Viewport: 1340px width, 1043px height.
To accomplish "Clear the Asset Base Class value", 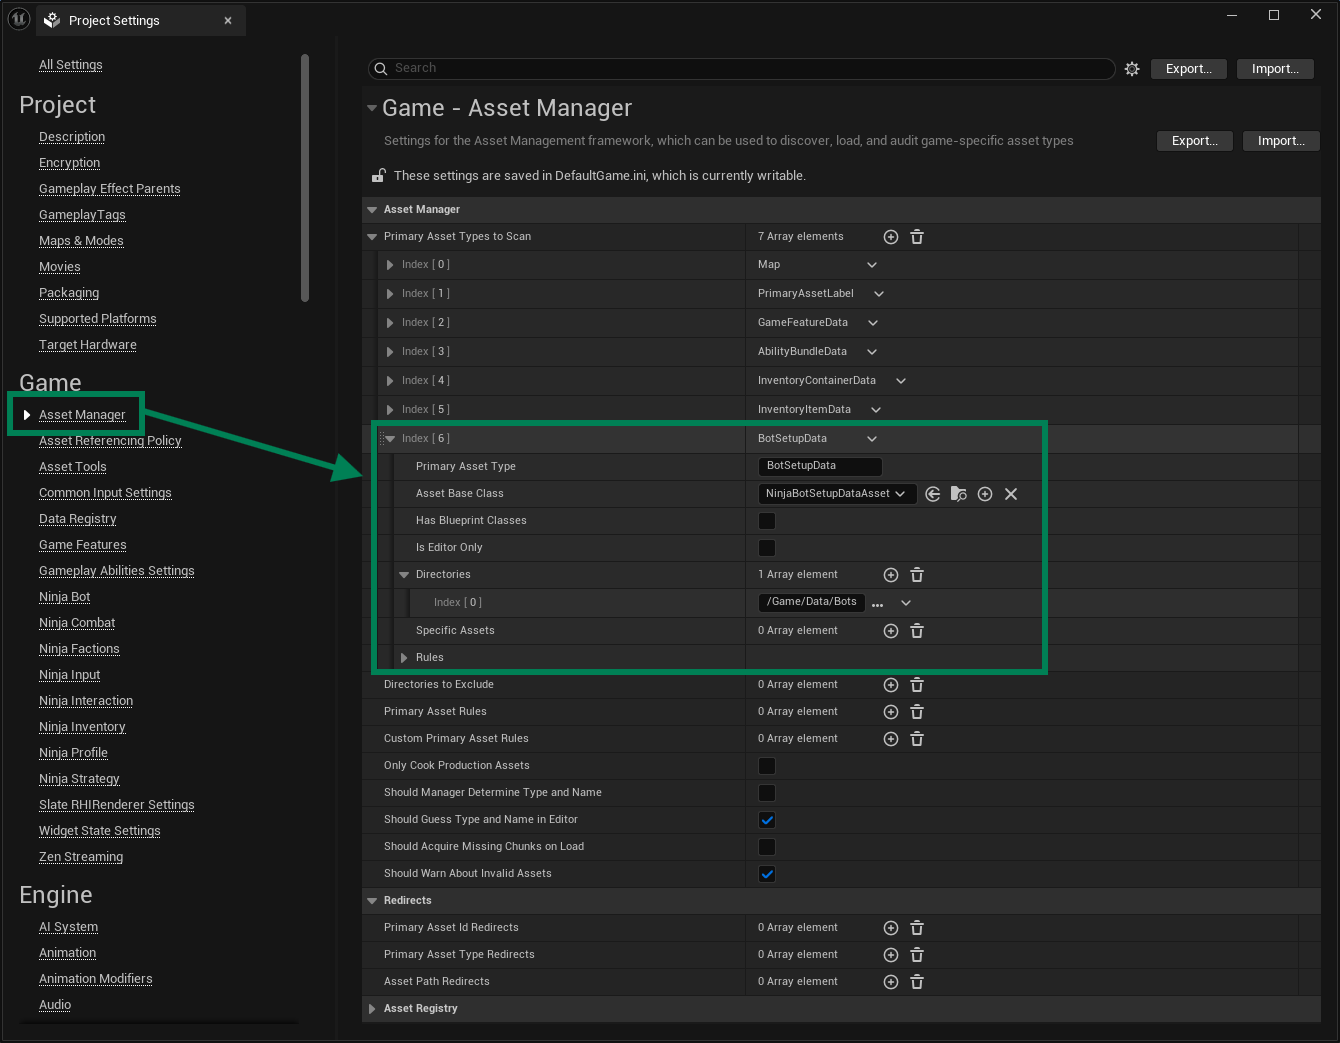I will (x=1011, y=494).
